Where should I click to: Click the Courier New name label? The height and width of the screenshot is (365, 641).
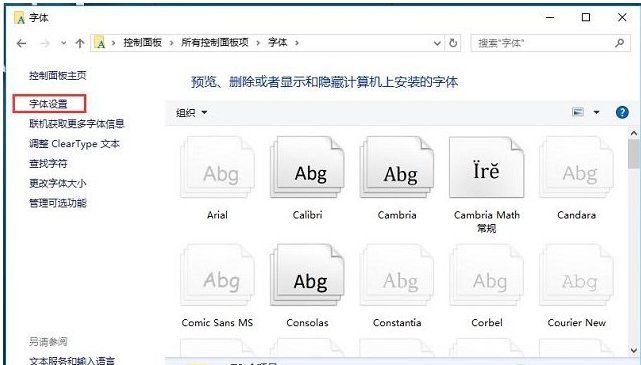click(576, 322)
